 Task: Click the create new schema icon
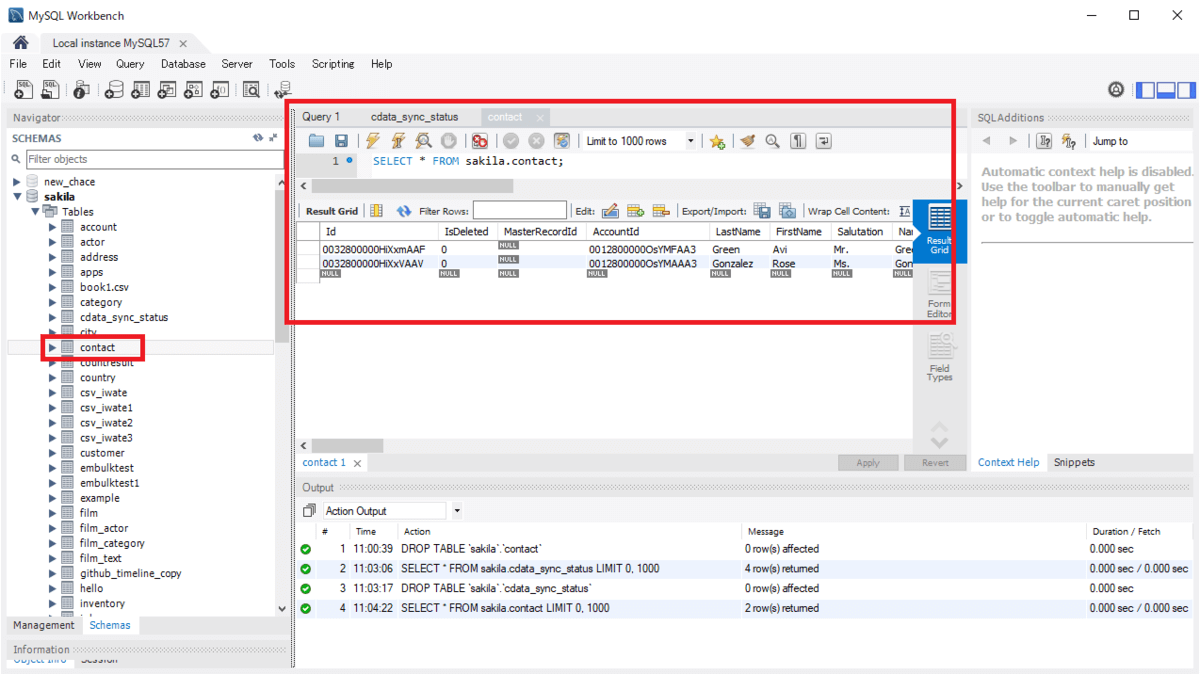(x=114, y=91)
